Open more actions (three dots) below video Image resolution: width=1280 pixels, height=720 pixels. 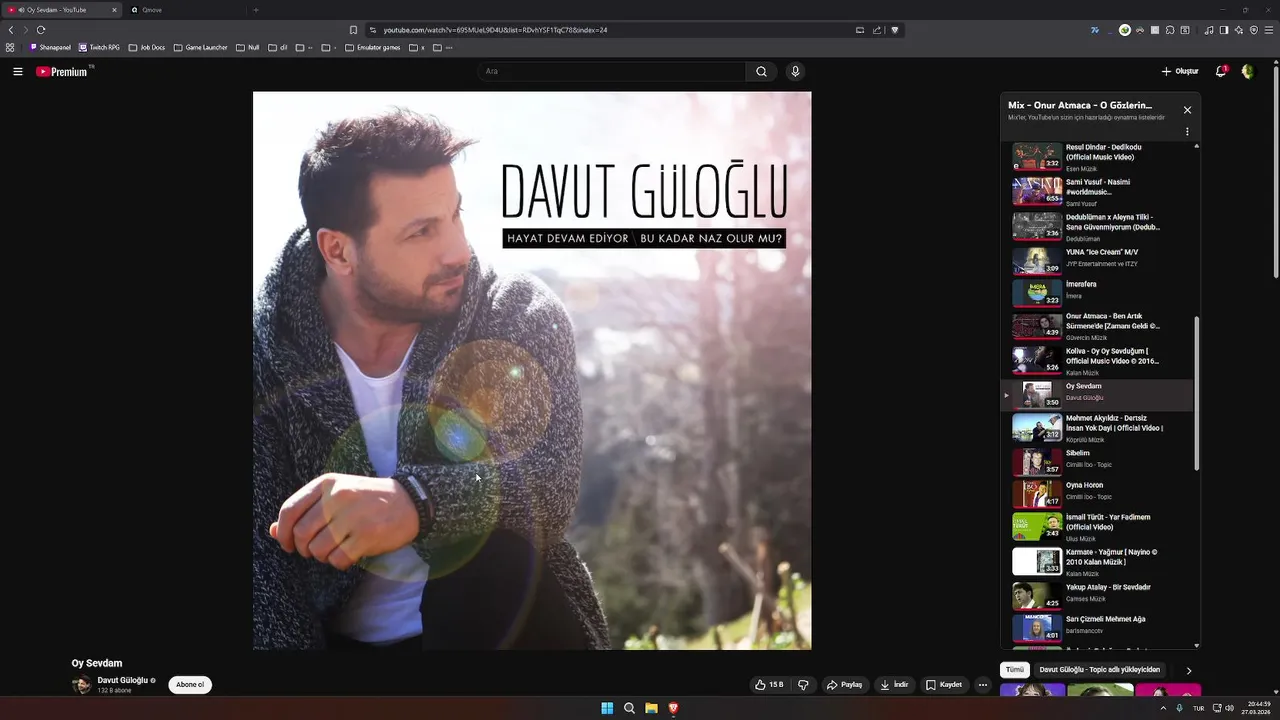[x=983, y=685]
